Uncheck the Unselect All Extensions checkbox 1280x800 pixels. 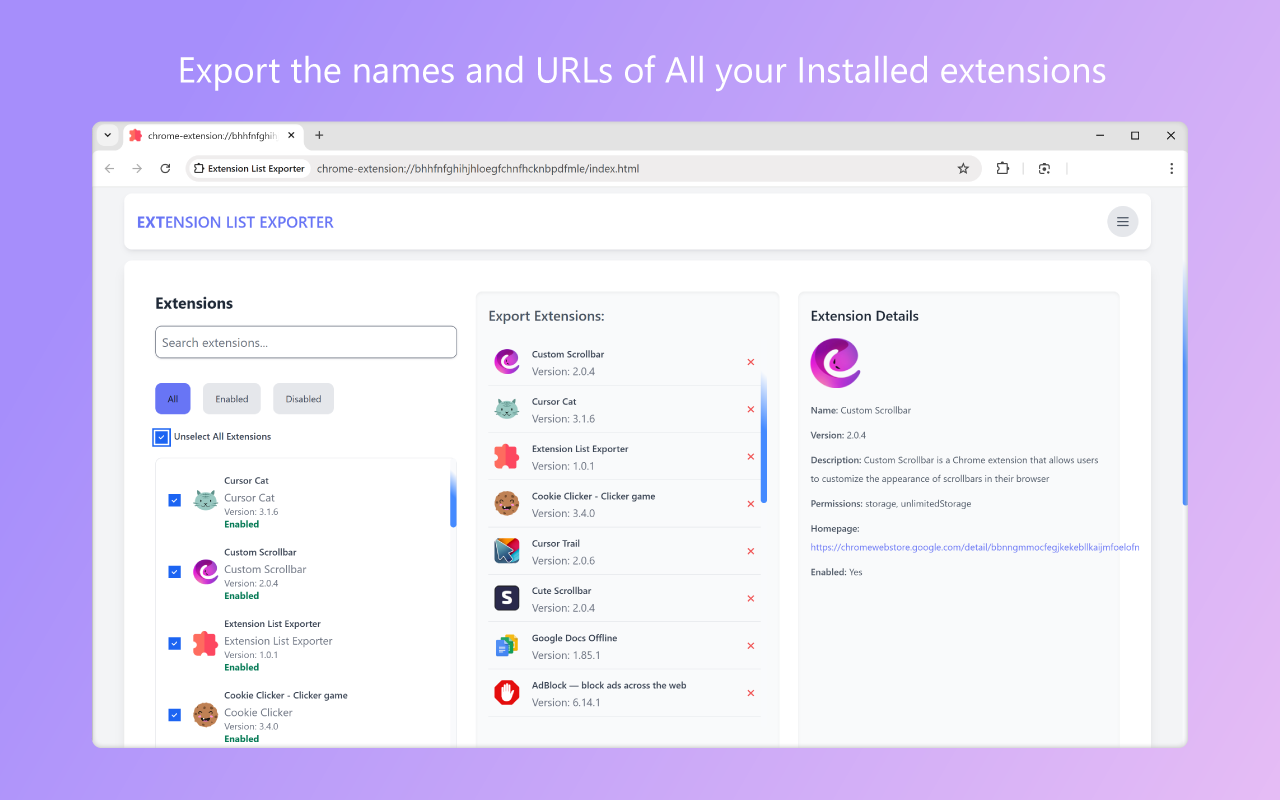click(161, 436)
